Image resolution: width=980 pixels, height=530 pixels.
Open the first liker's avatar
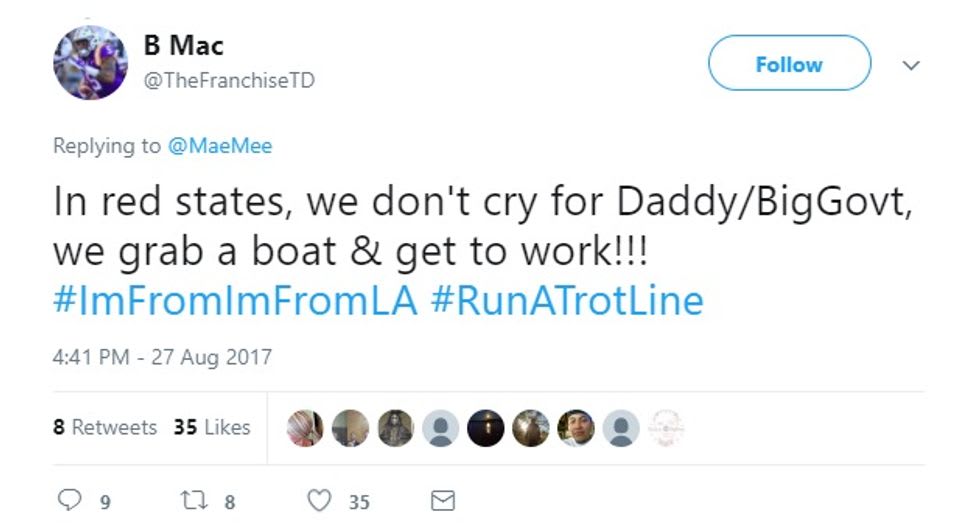(x=305, y=428)
